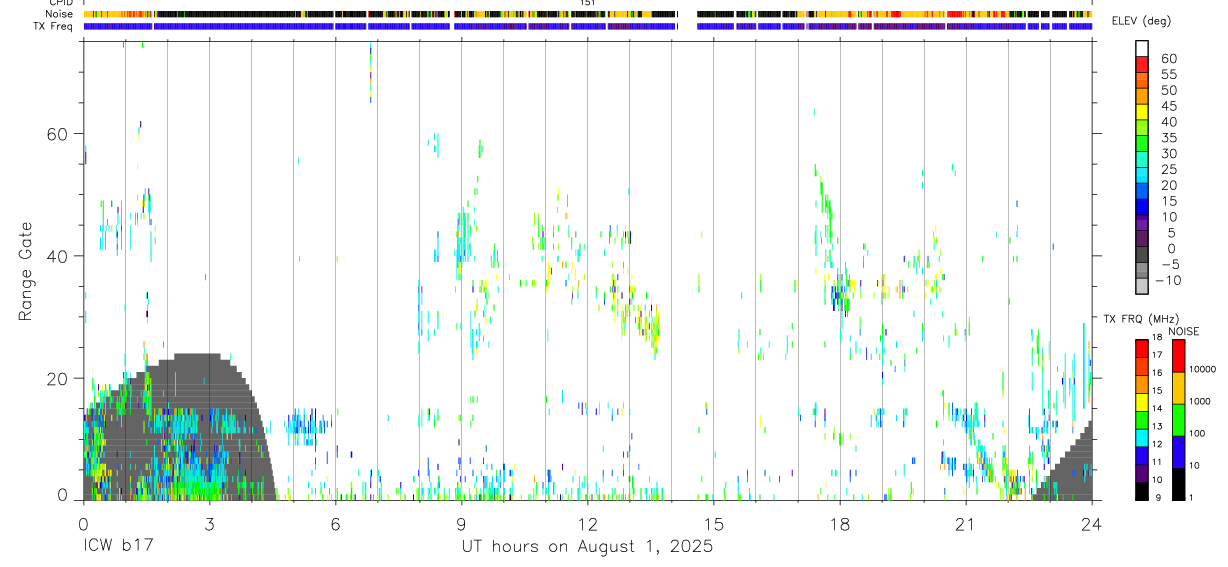Click the 'TX Freq' row label at top left
Viewport: 1228px width, 567px height.
54,26
